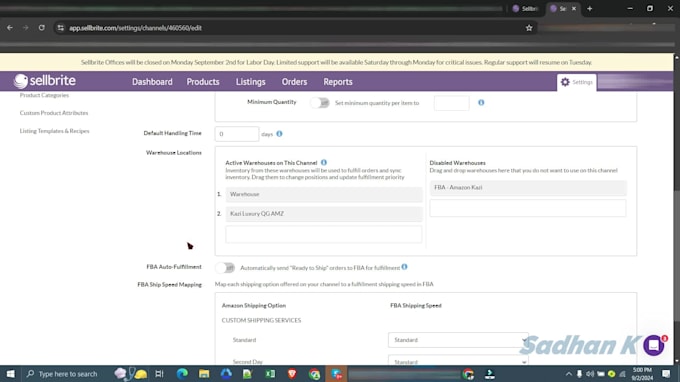Open the notification center icon
This screenshot has height=382, width=680.
pos(667,374)
